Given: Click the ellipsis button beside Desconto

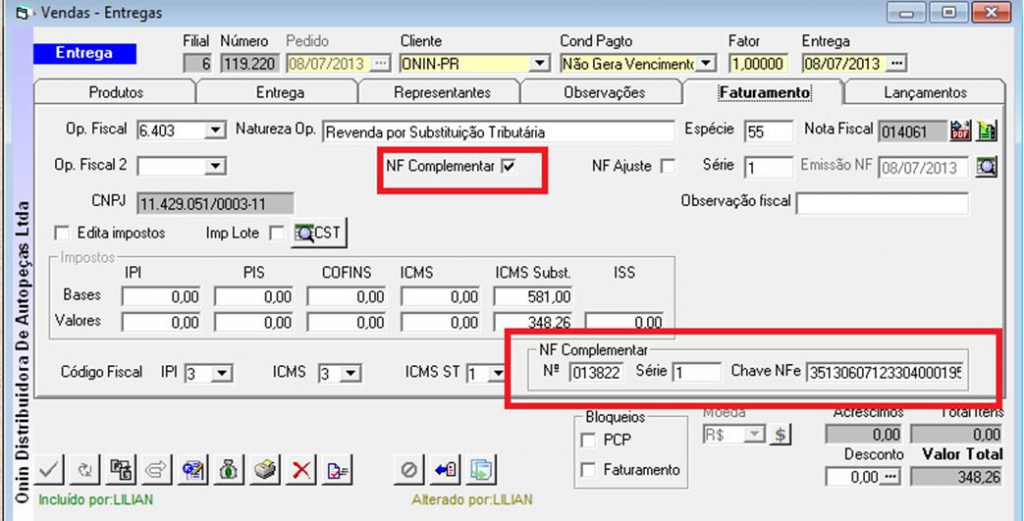Looking at the screenshot, I should coord(889,477).
